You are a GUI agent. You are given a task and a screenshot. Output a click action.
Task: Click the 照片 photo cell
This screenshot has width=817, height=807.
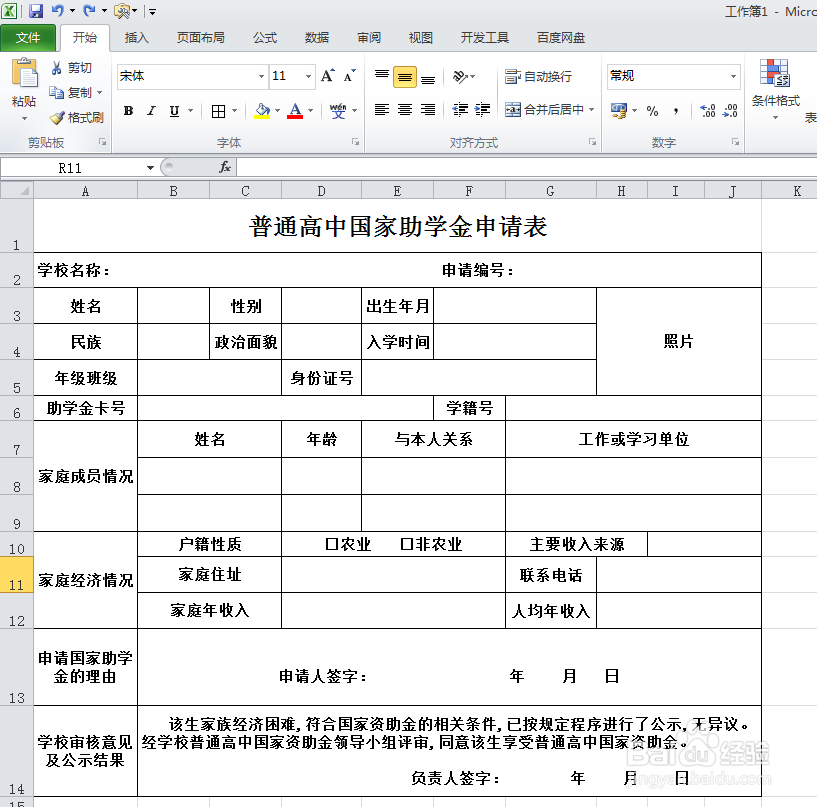pos(678,341)
